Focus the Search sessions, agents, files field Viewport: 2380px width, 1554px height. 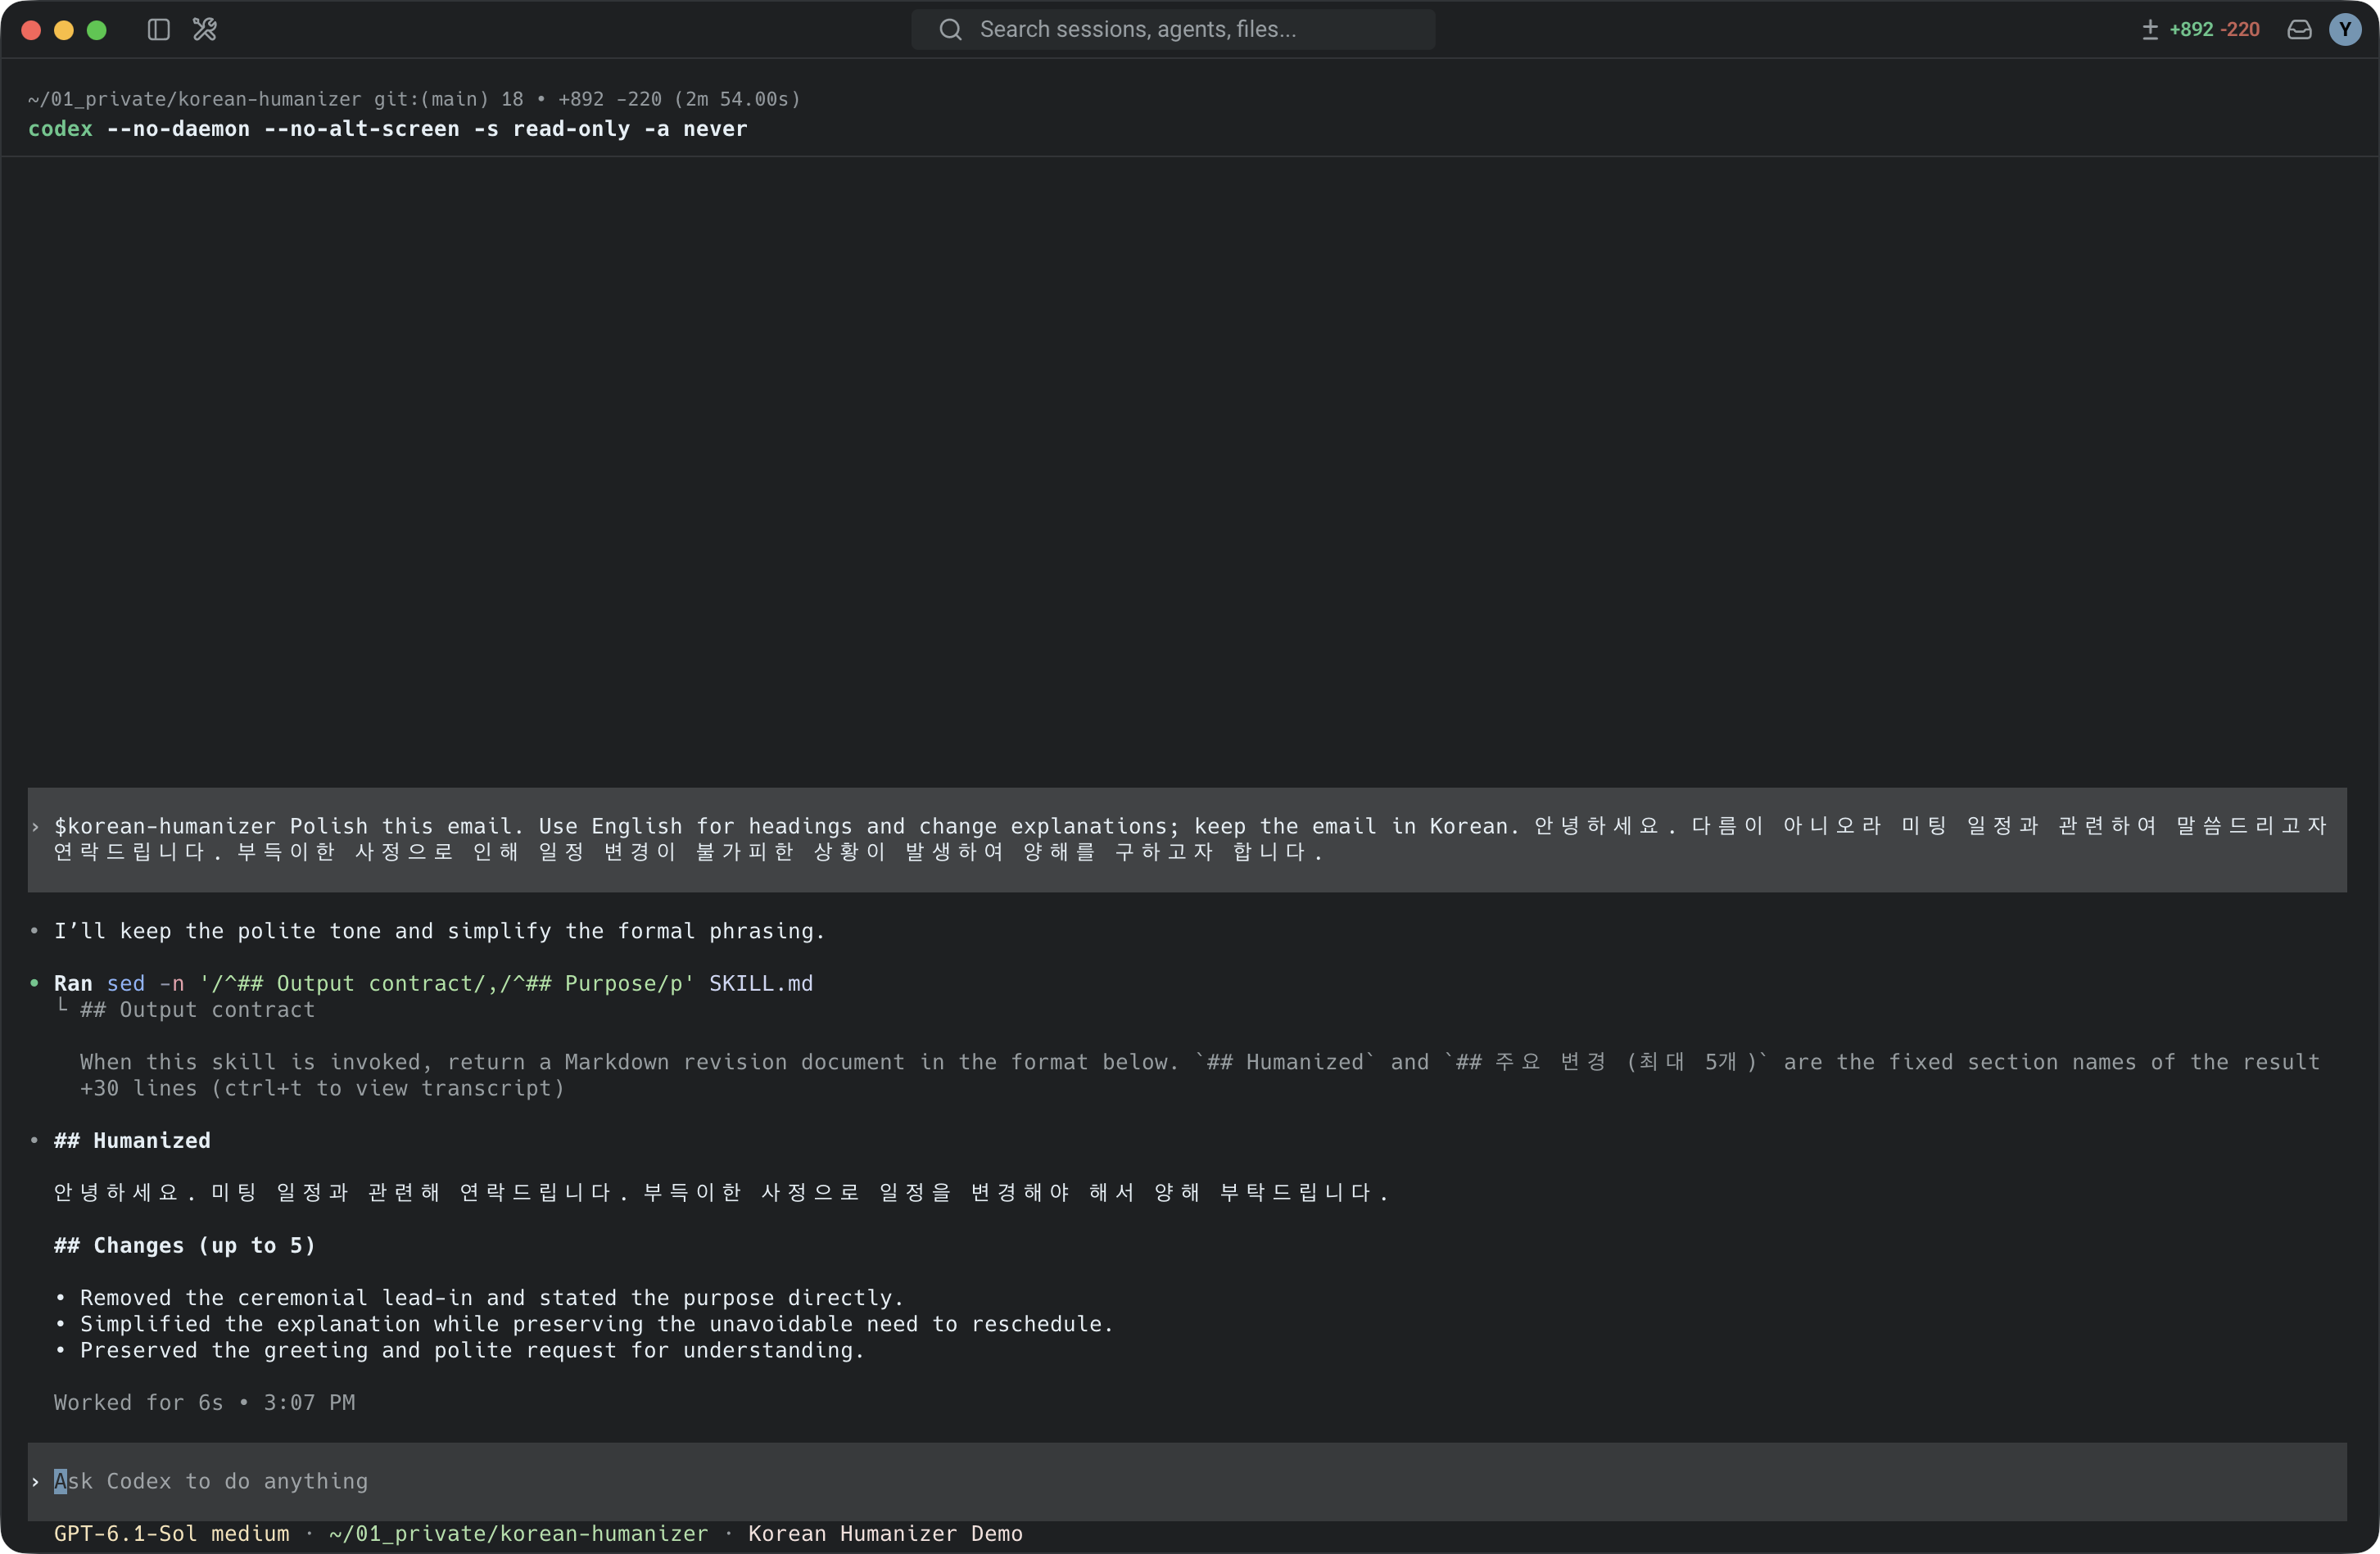1173,30
